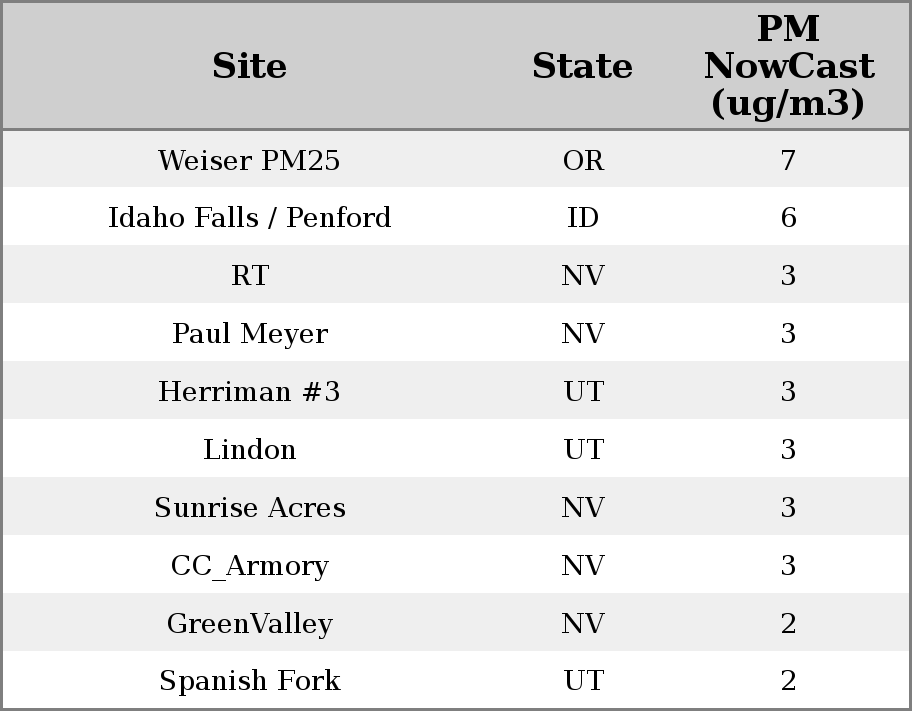Image resolution: width=912 pixels, height=711 pixels.
Task: Click the Idaho Falls / Penford site
Action: click(249, 218)
